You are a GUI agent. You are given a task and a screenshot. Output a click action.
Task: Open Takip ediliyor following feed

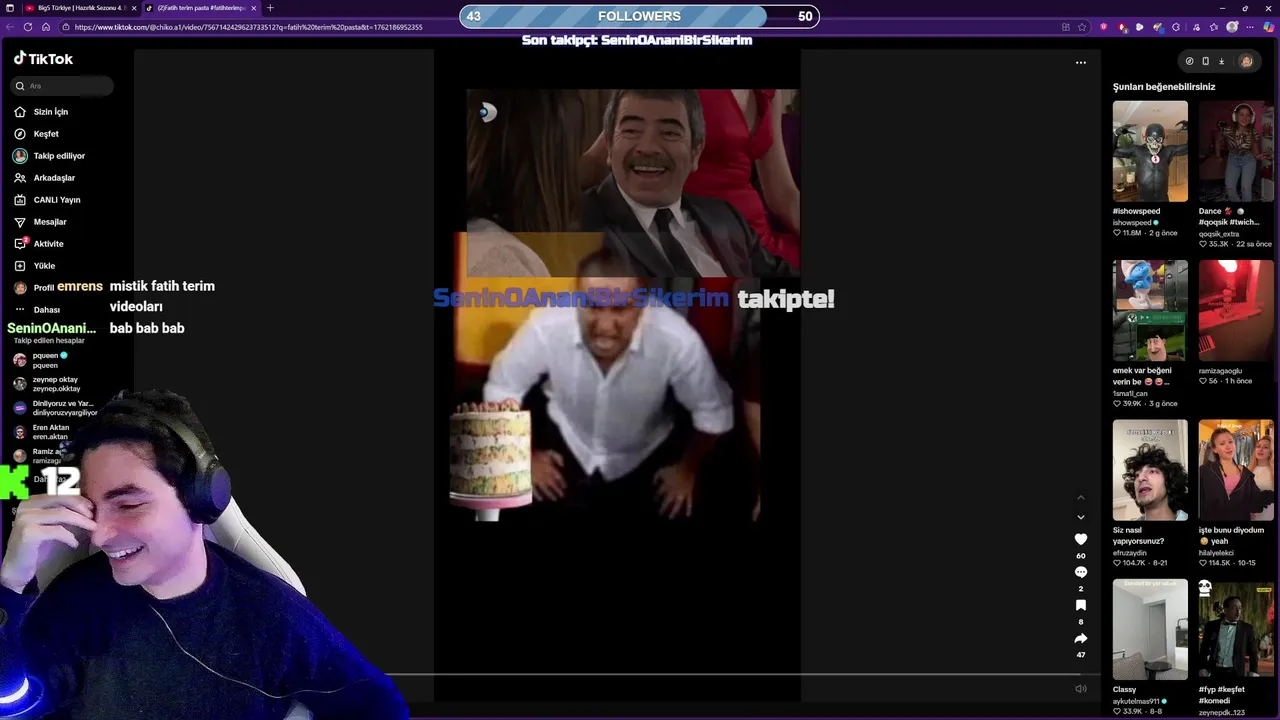[x=49, y=156]
